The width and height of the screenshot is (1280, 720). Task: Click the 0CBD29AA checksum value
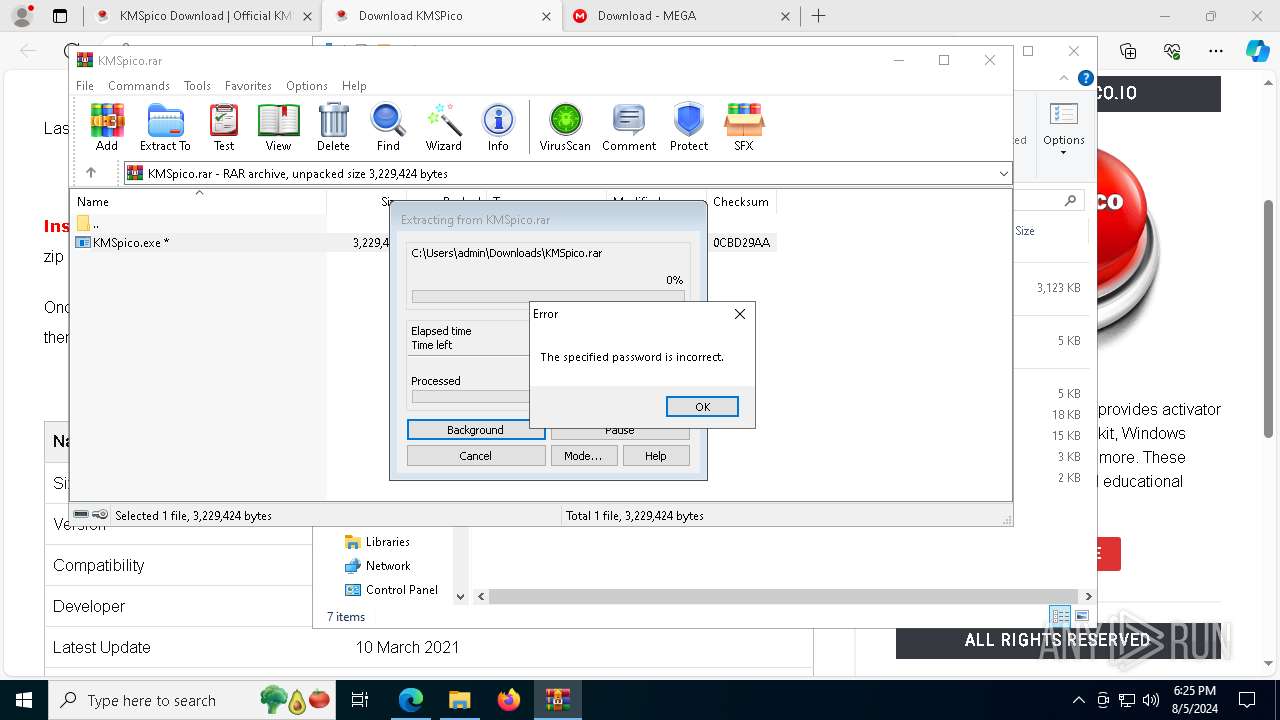coord(741,243)
